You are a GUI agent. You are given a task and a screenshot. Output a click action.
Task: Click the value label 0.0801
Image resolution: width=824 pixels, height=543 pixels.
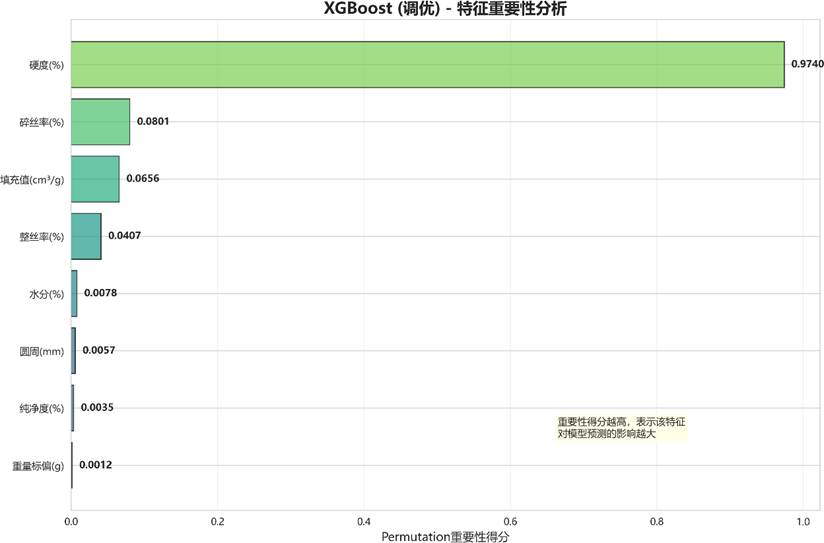click(x=153, y=121)
